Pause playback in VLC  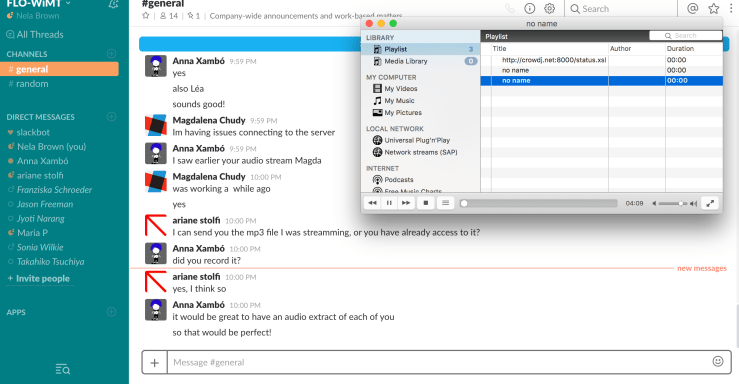389,203
